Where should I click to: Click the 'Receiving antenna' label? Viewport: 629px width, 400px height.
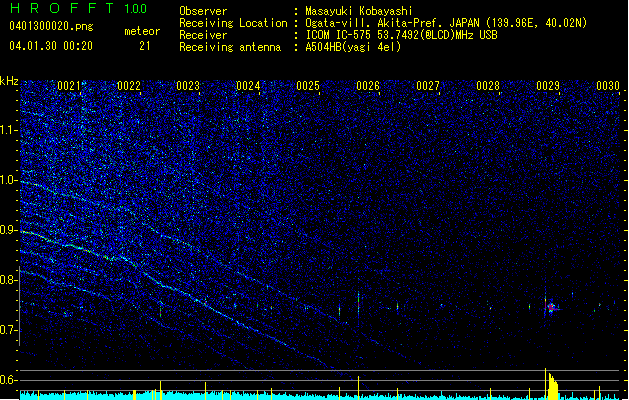(x=230, y=47)
